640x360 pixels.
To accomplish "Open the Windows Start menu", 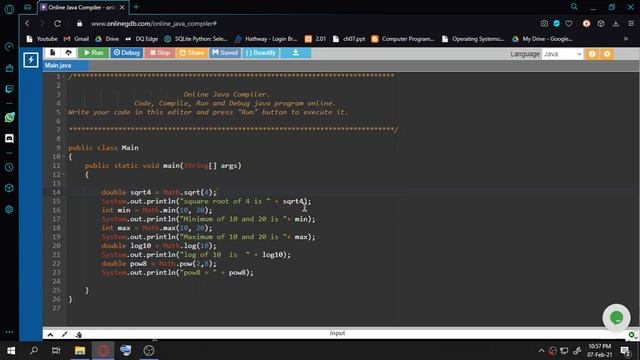I will (x=11, y=350).
